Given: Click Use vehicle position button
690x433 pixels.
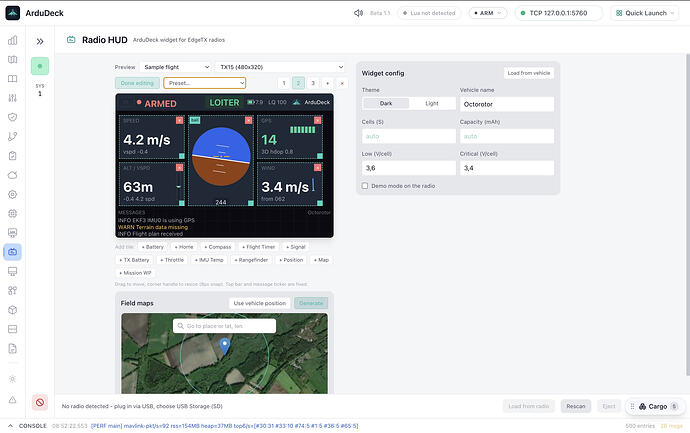Looking at the screenshot, I should [260, 303].
